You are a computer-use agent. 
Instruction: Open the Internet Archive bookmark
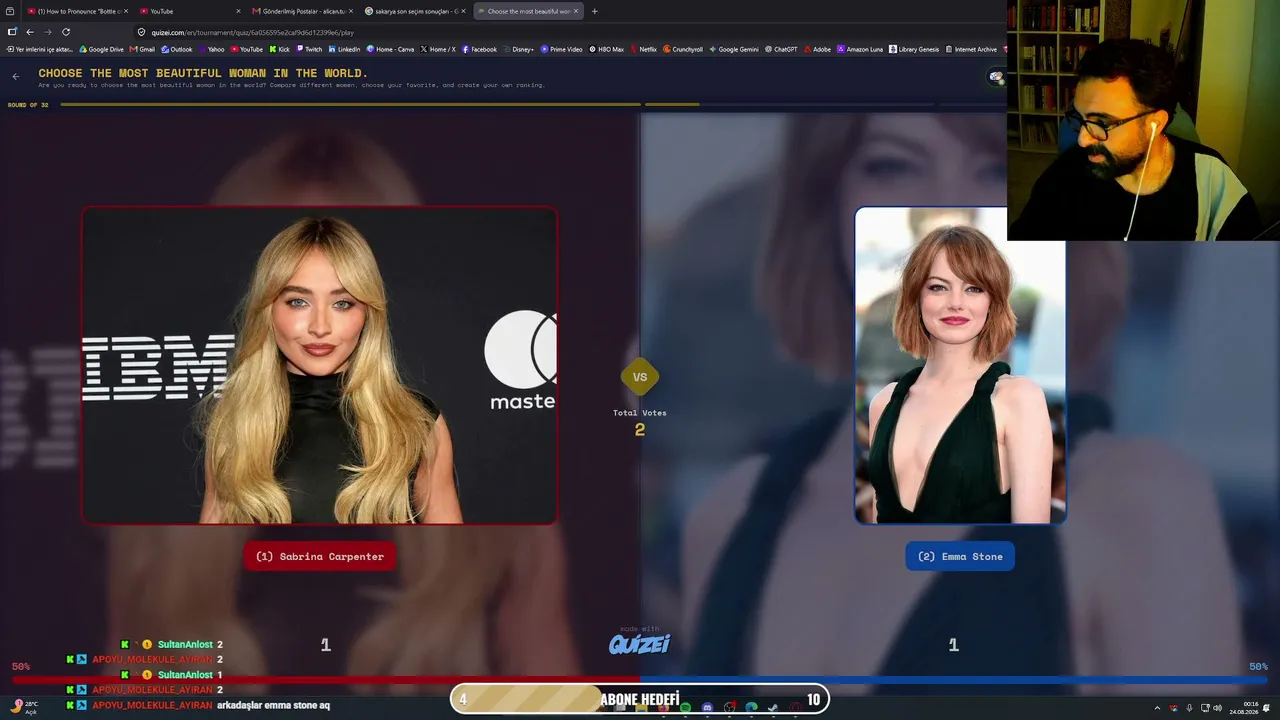point(971,49)
